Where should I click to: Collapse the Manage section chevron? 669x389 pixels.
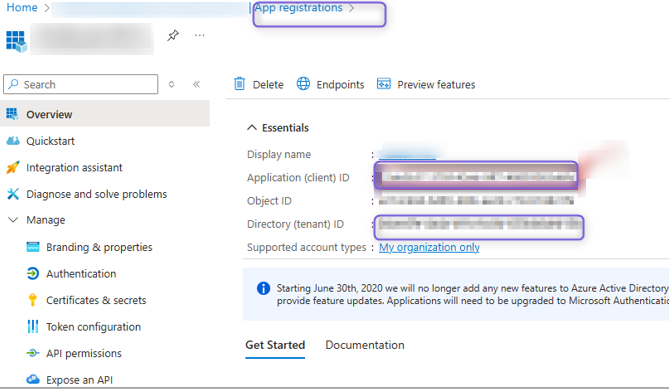click(13, 220)
